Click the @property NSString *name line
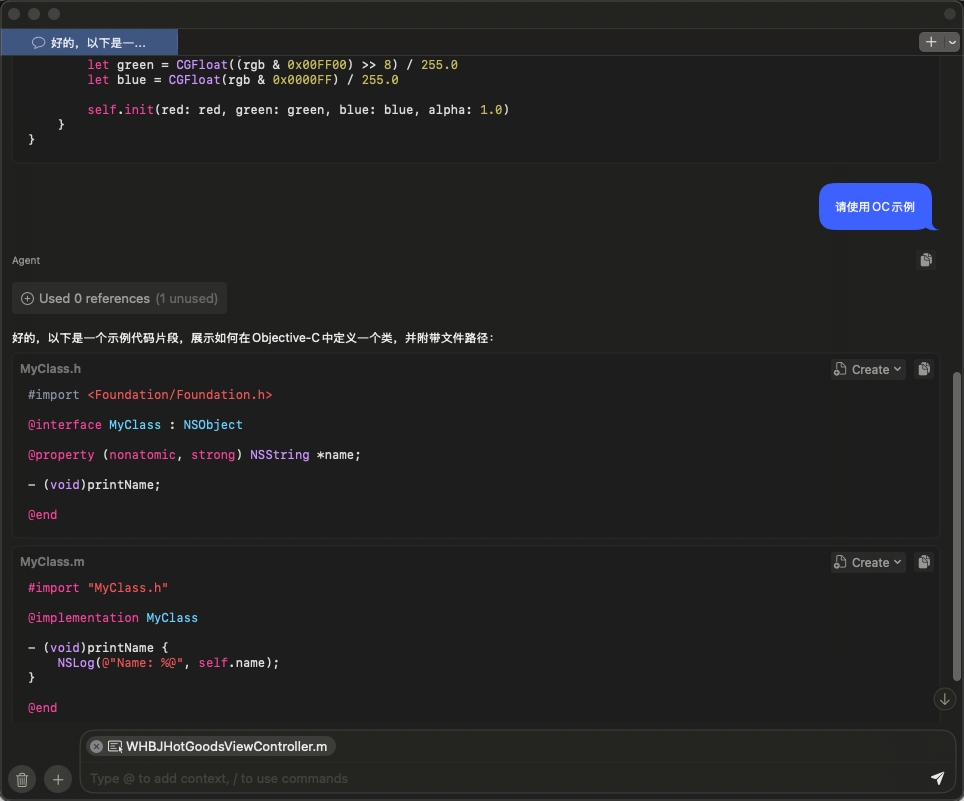Screen dimensions: 964x801 [x=194, y=455]
